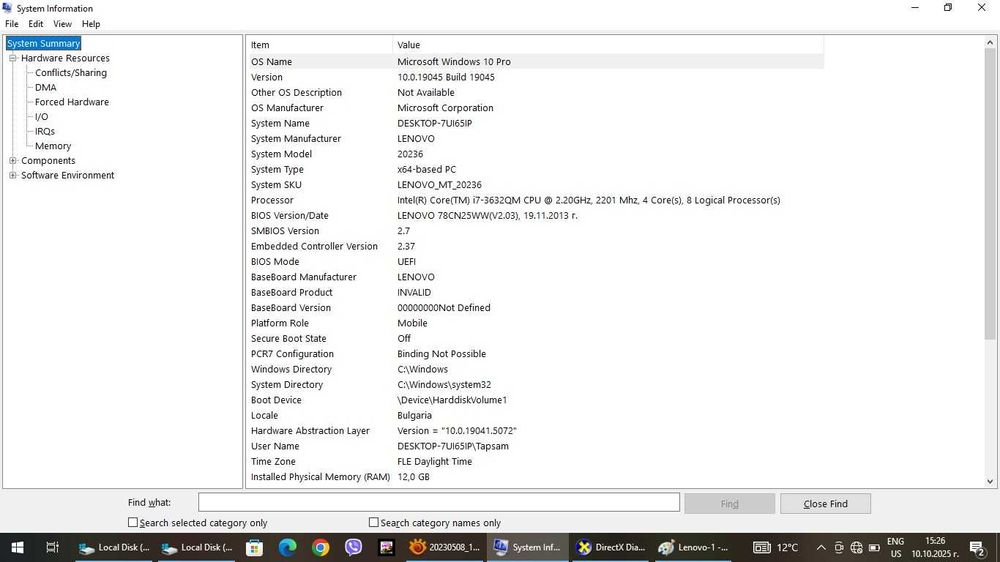This screenshot has height=562, width=1000.
Task: Select the Installed Physical Memory (RAM) row
Action: (535, 477)
